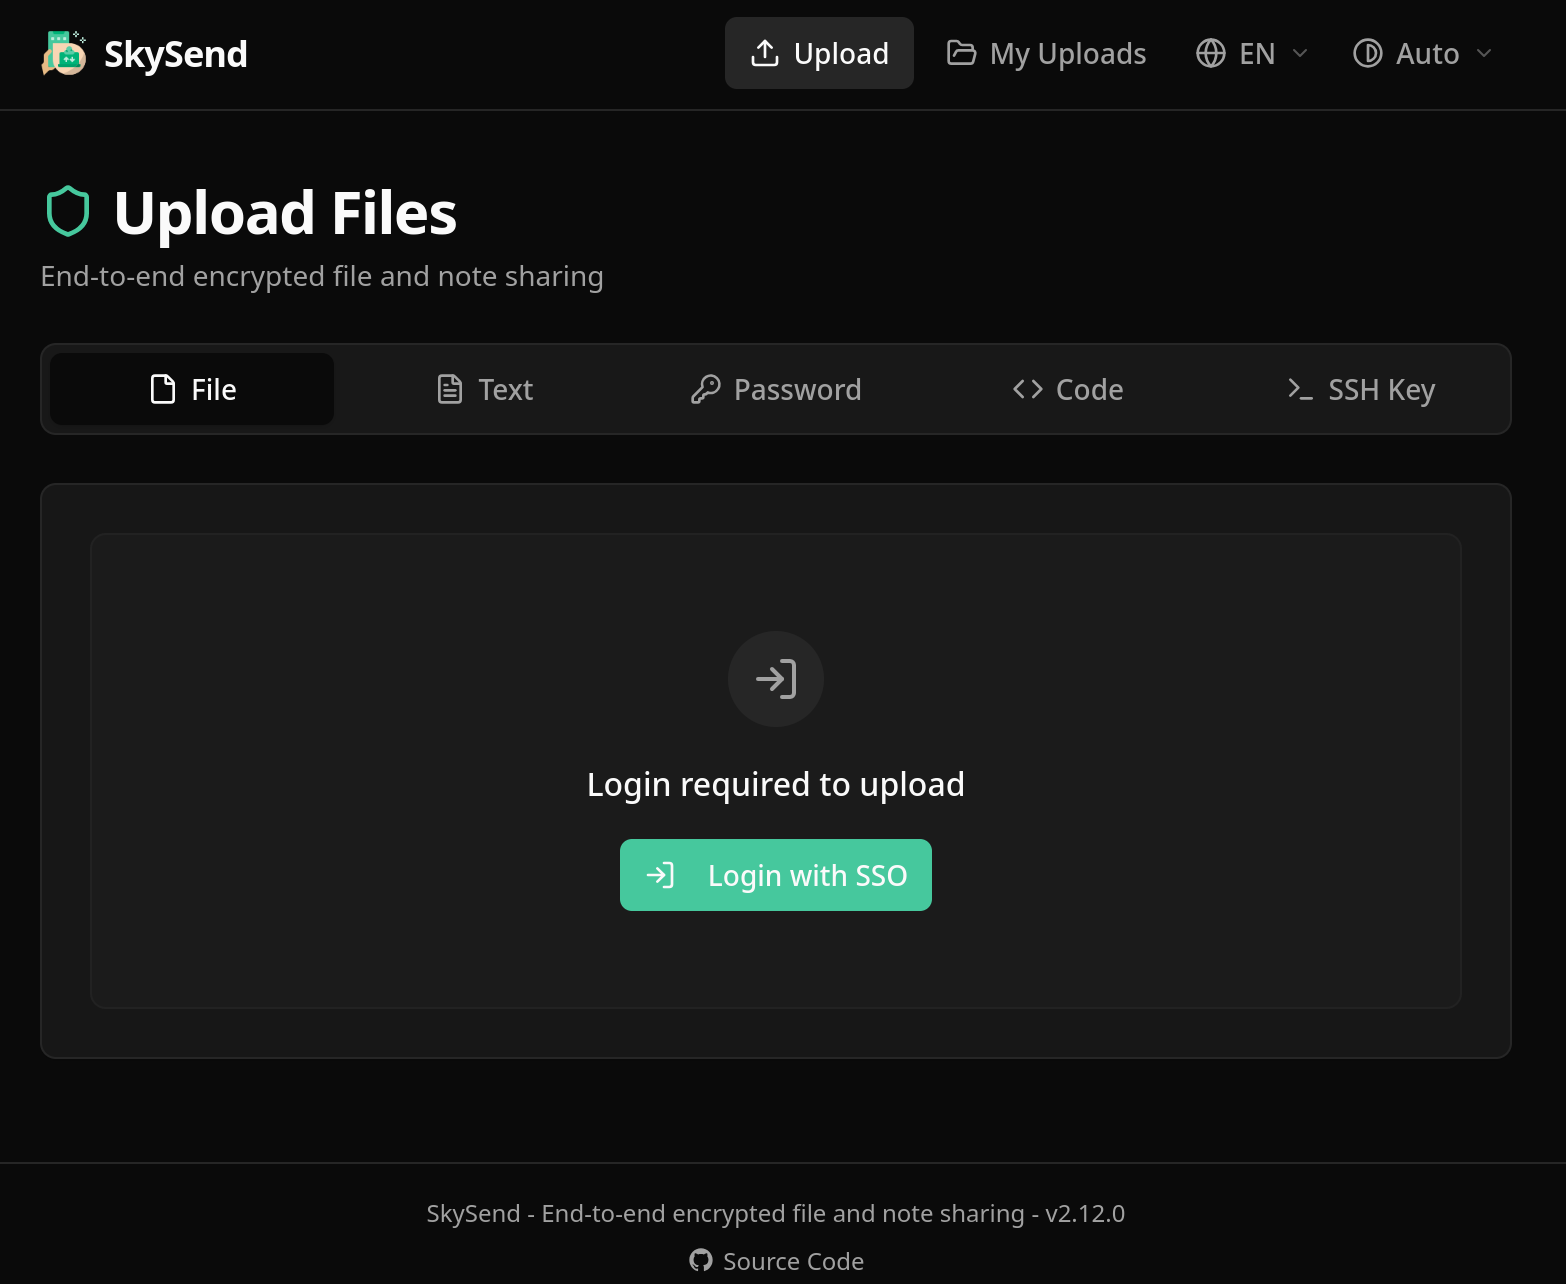Click the "Login required to upload" message
The width and height of the screenshot is (1566, 1284).
[776, 784]
